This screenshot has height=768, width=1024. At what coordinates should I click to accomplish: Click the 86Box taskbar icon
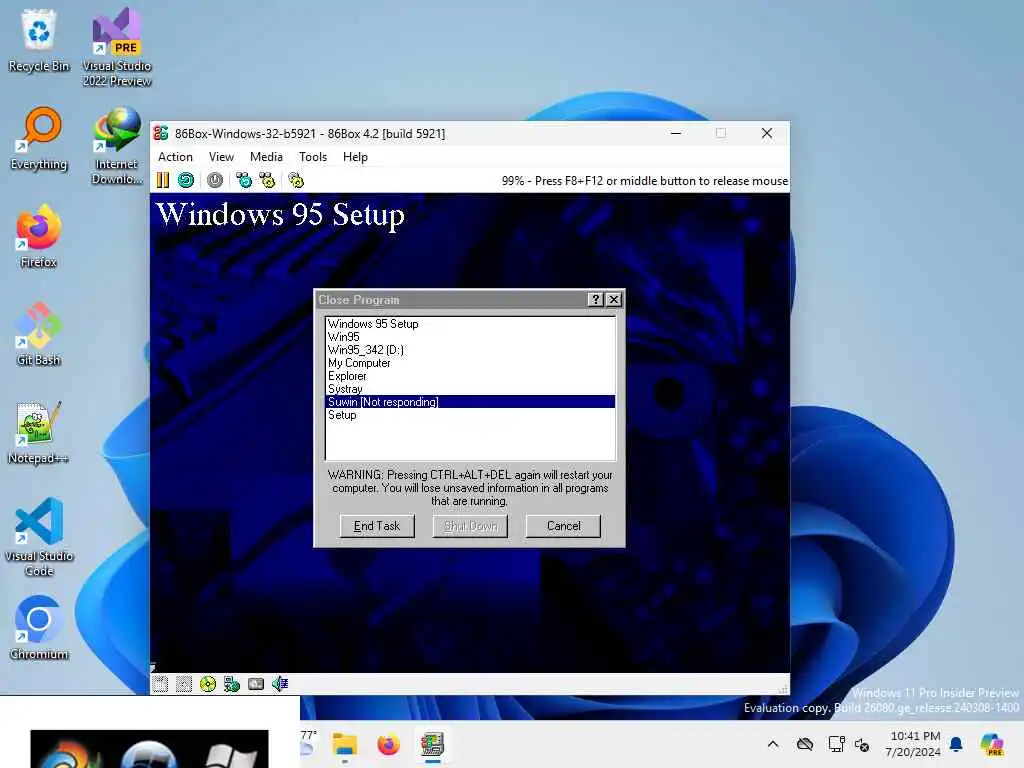432,744
